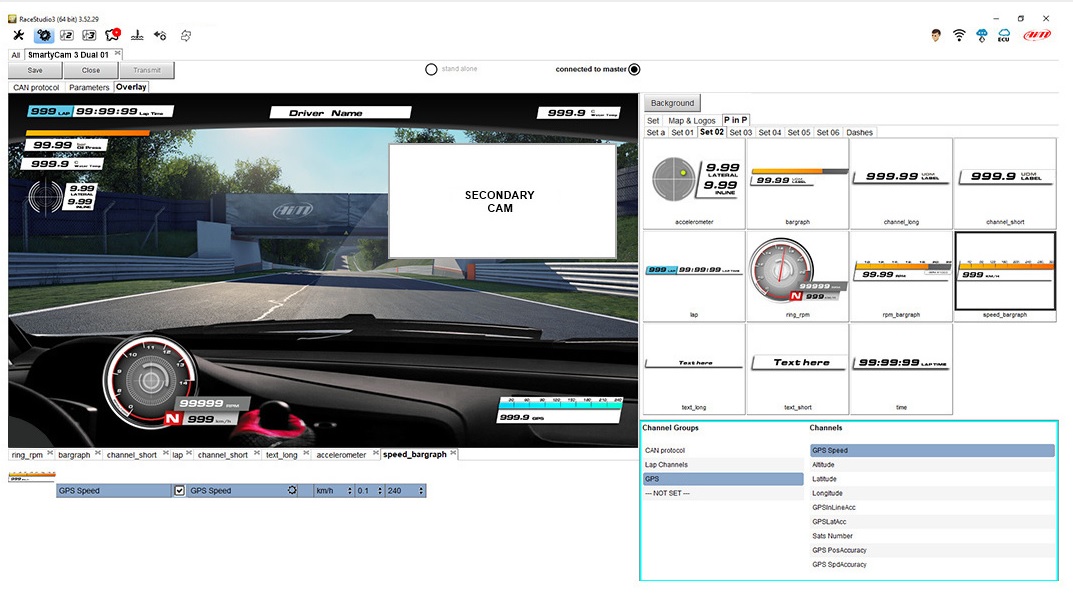The width and height of the screenshot is (1073, 598).
Task: Select CAN protocol channel group
Action: coord(723,450)
